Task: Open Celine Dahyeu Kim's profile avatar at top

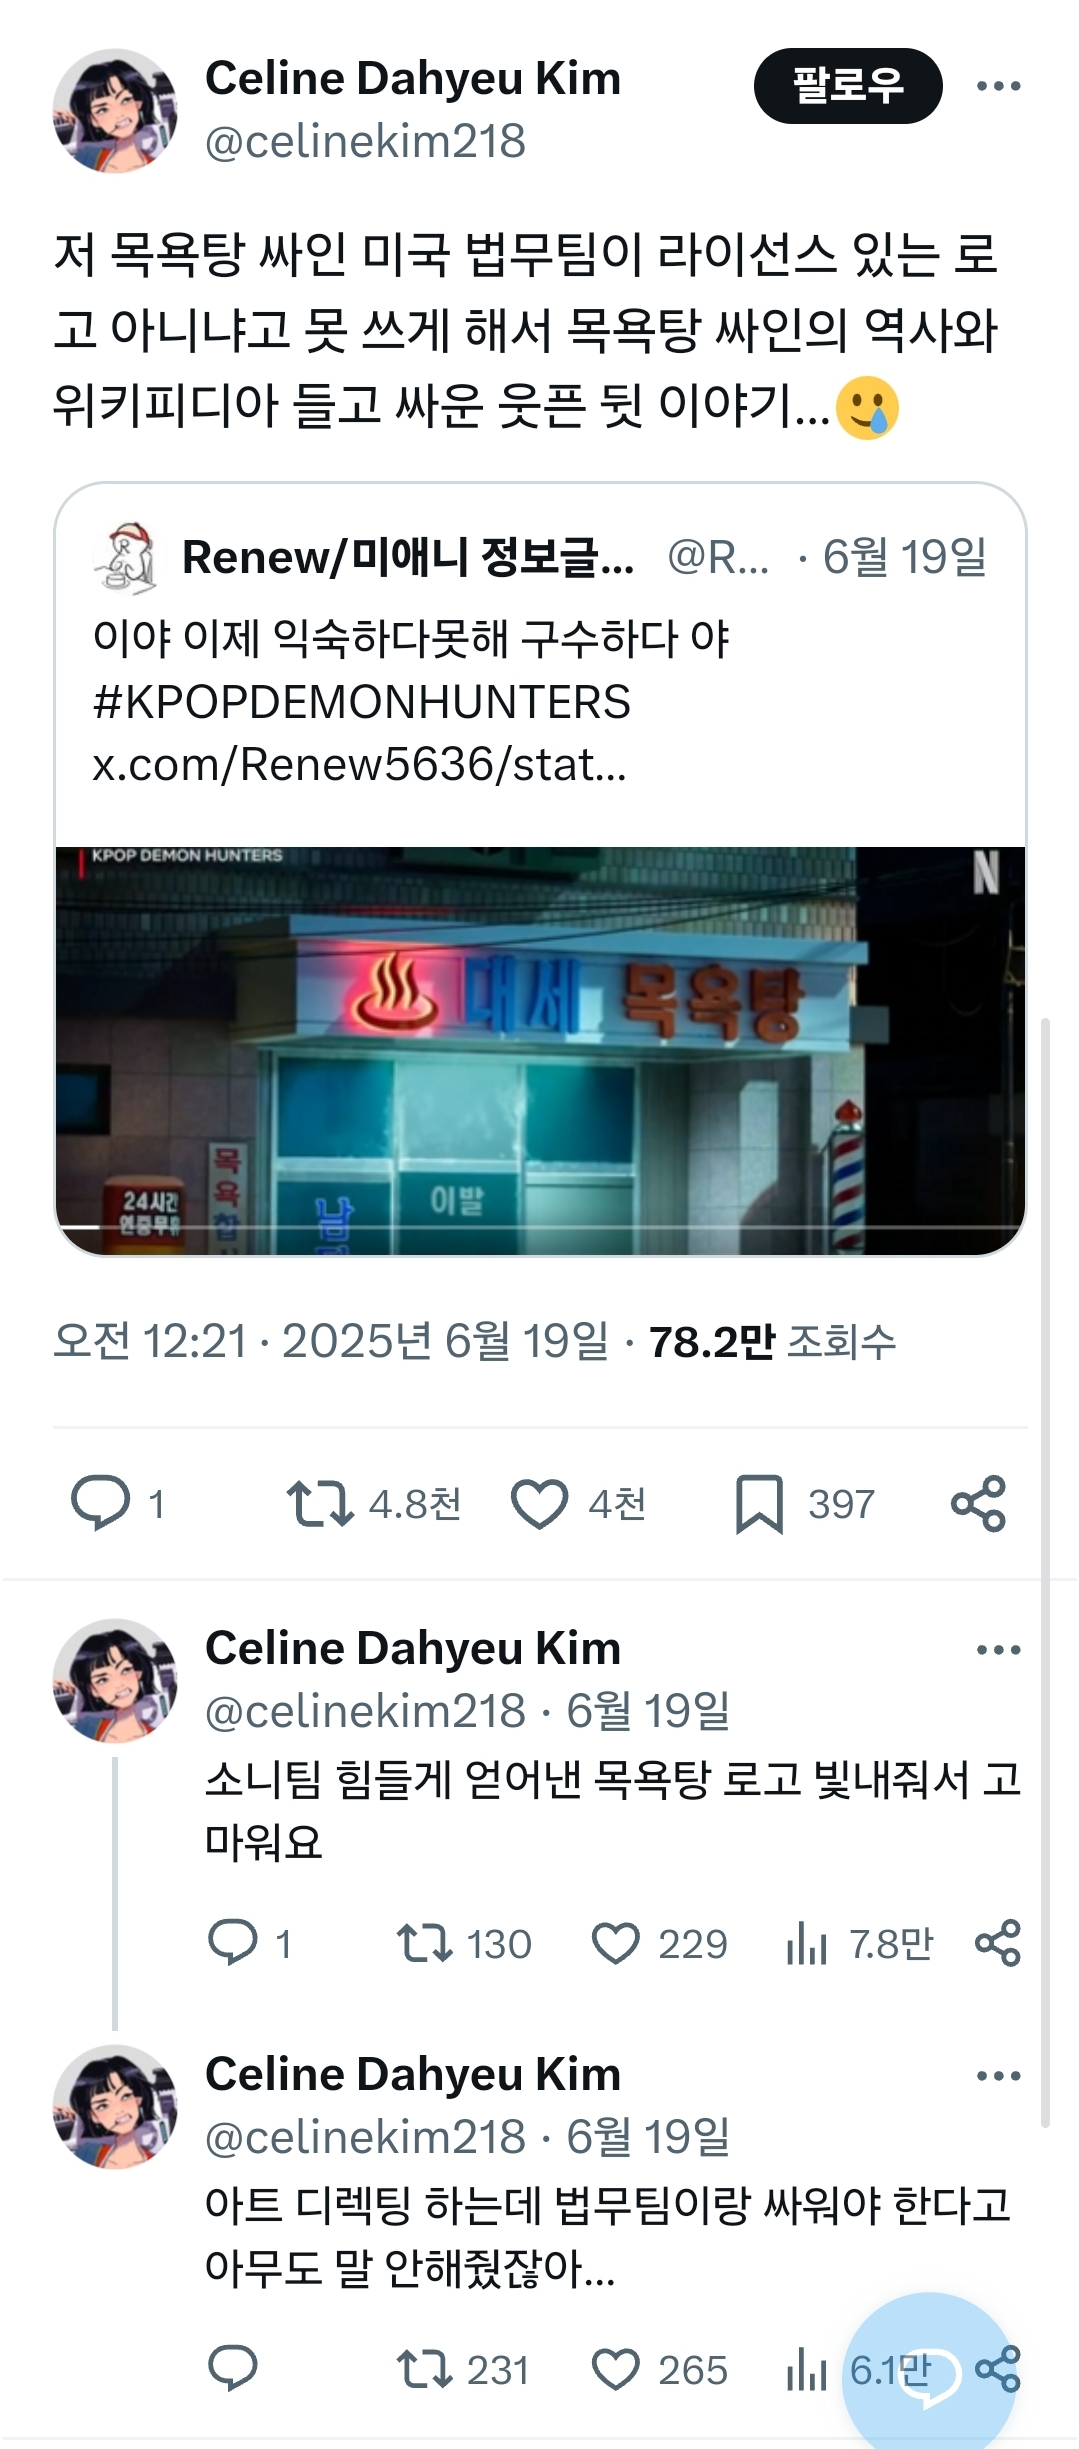Action: click(x=115, y=111)
